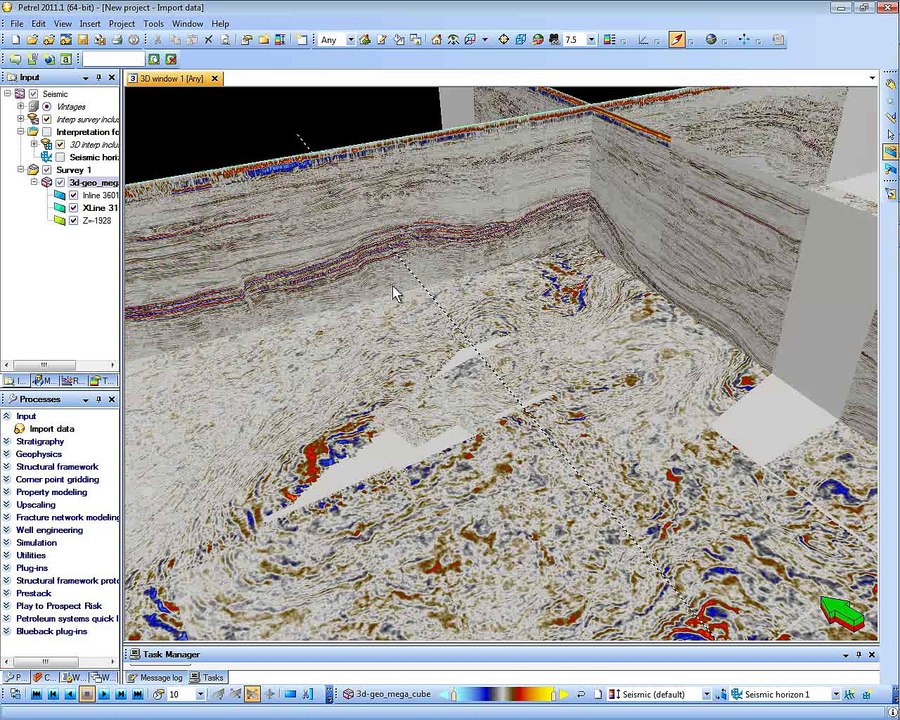Screen dimensions: 900x720
Task: Open the Seismic (default) template dropdown
Action: [x=707, y=694]
